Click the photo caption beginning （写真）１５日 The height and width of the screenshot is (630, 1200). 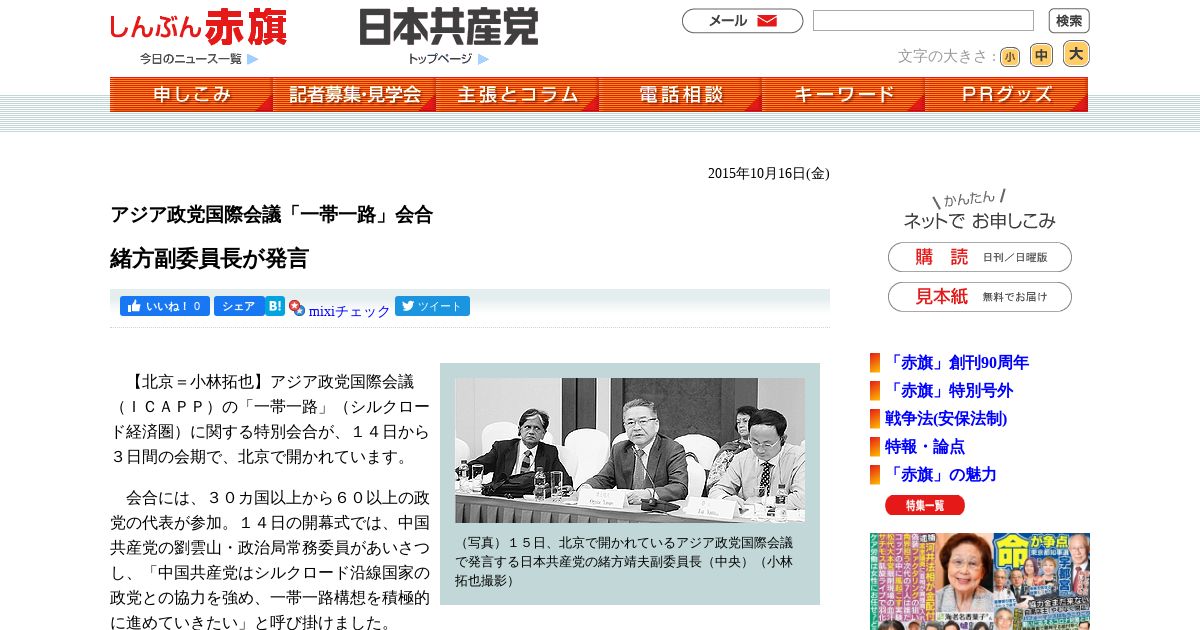click(626, 561)
